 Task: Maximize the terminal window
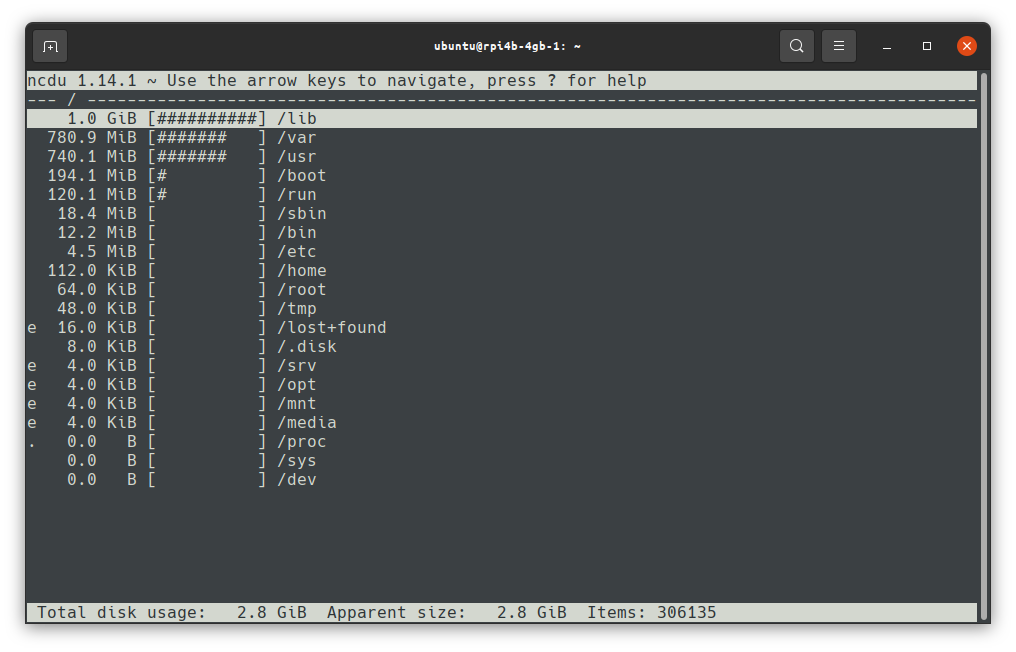(x=927, y=46)
